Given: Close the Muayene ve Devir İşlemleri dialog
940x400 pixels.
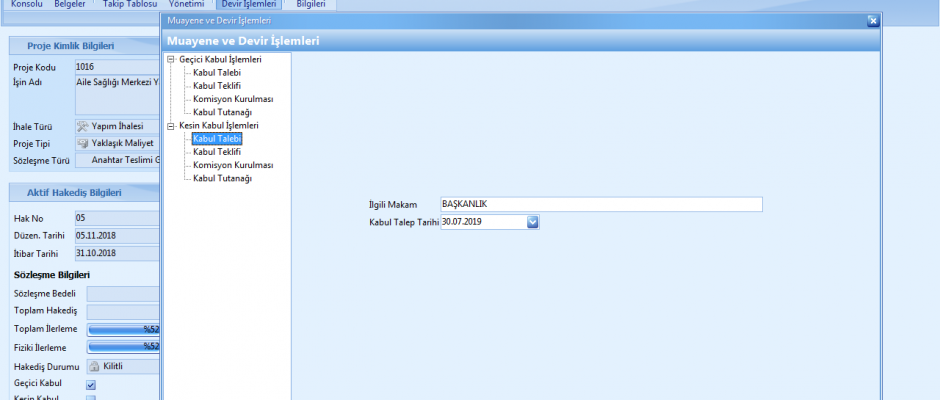Looking at the screenshot, I should coord(872,20).
